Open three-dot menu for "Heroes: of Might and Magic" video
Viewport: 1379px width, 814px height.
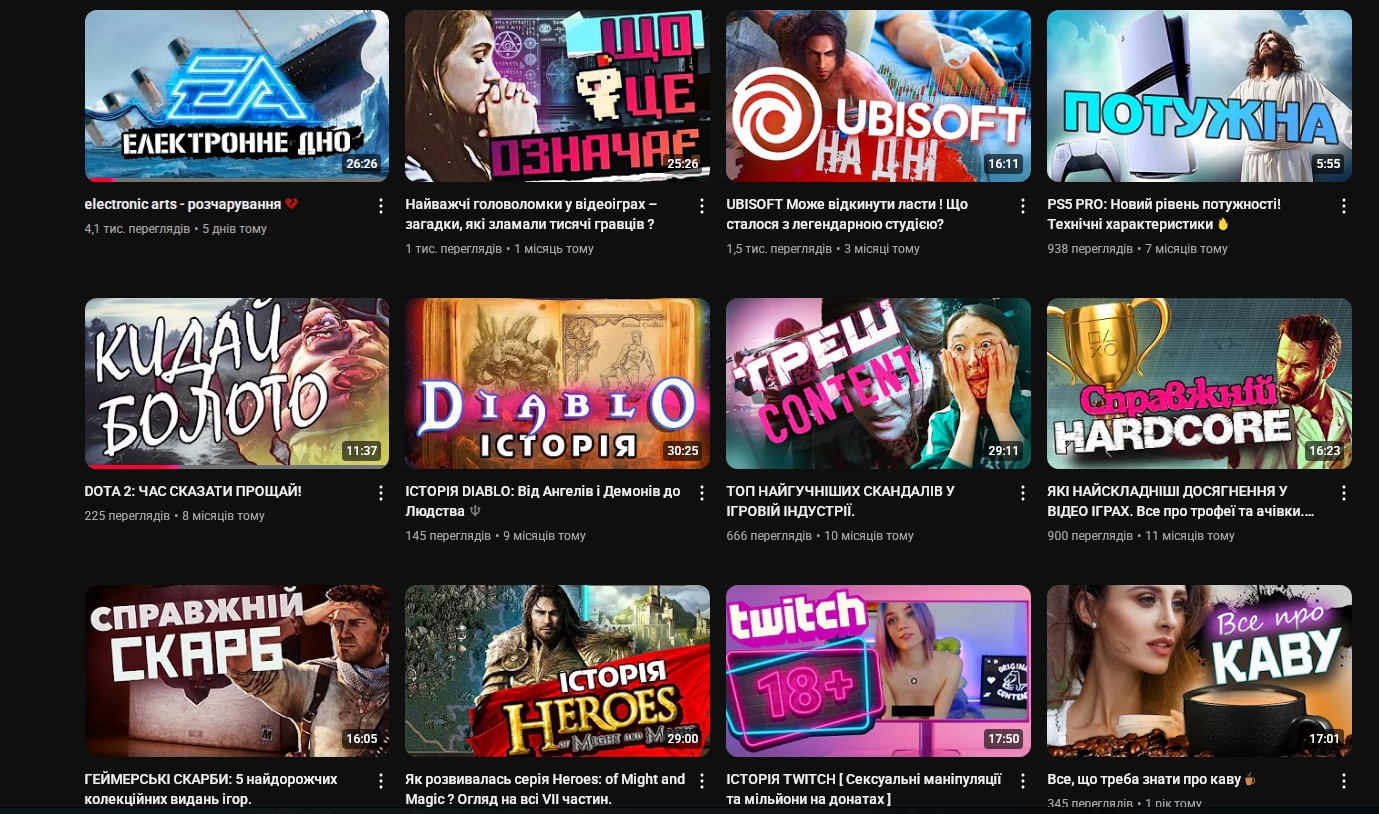tap(701, 781)
